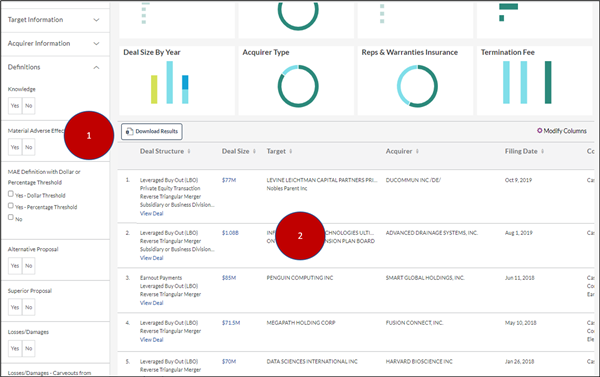This screenshot has height=377, width=600.
Task: View Deal for Penguin Computing row
Action: 152,303
